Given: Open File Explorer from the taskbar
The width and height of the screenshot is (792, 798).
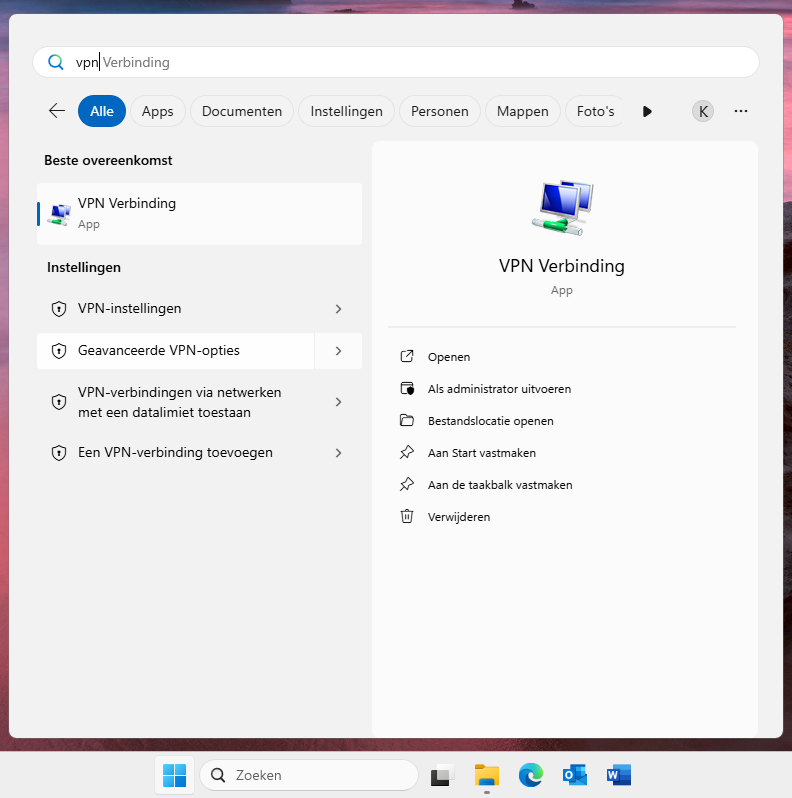Looking at the screenshot, I should [x=487, y=775].
